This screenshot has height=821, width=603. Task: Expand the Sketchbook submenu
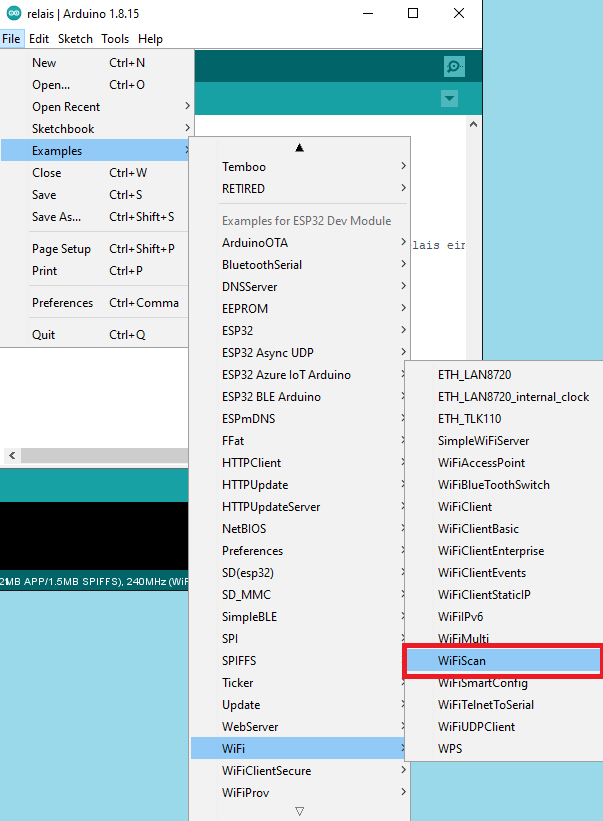pyautogui.click(x=97, y=129)
